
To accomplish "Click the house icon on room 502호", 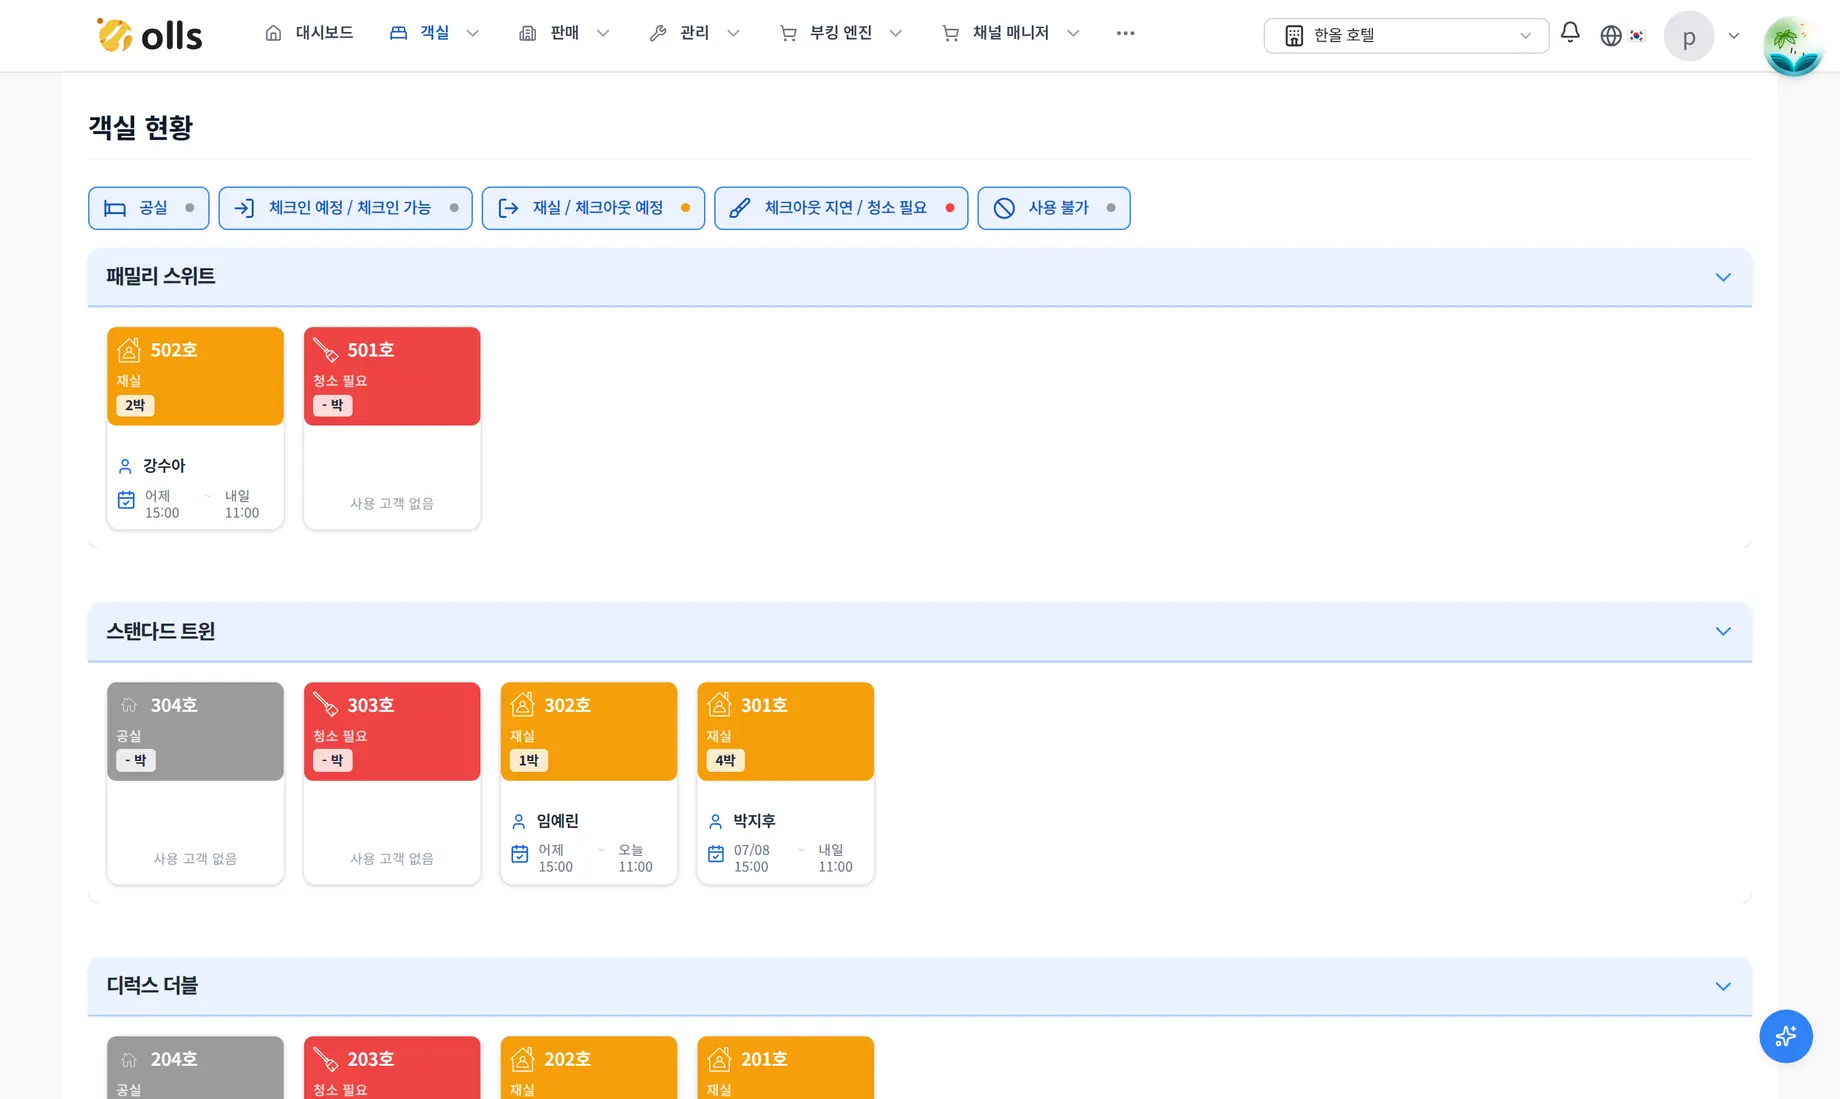I will click(129, 350).
